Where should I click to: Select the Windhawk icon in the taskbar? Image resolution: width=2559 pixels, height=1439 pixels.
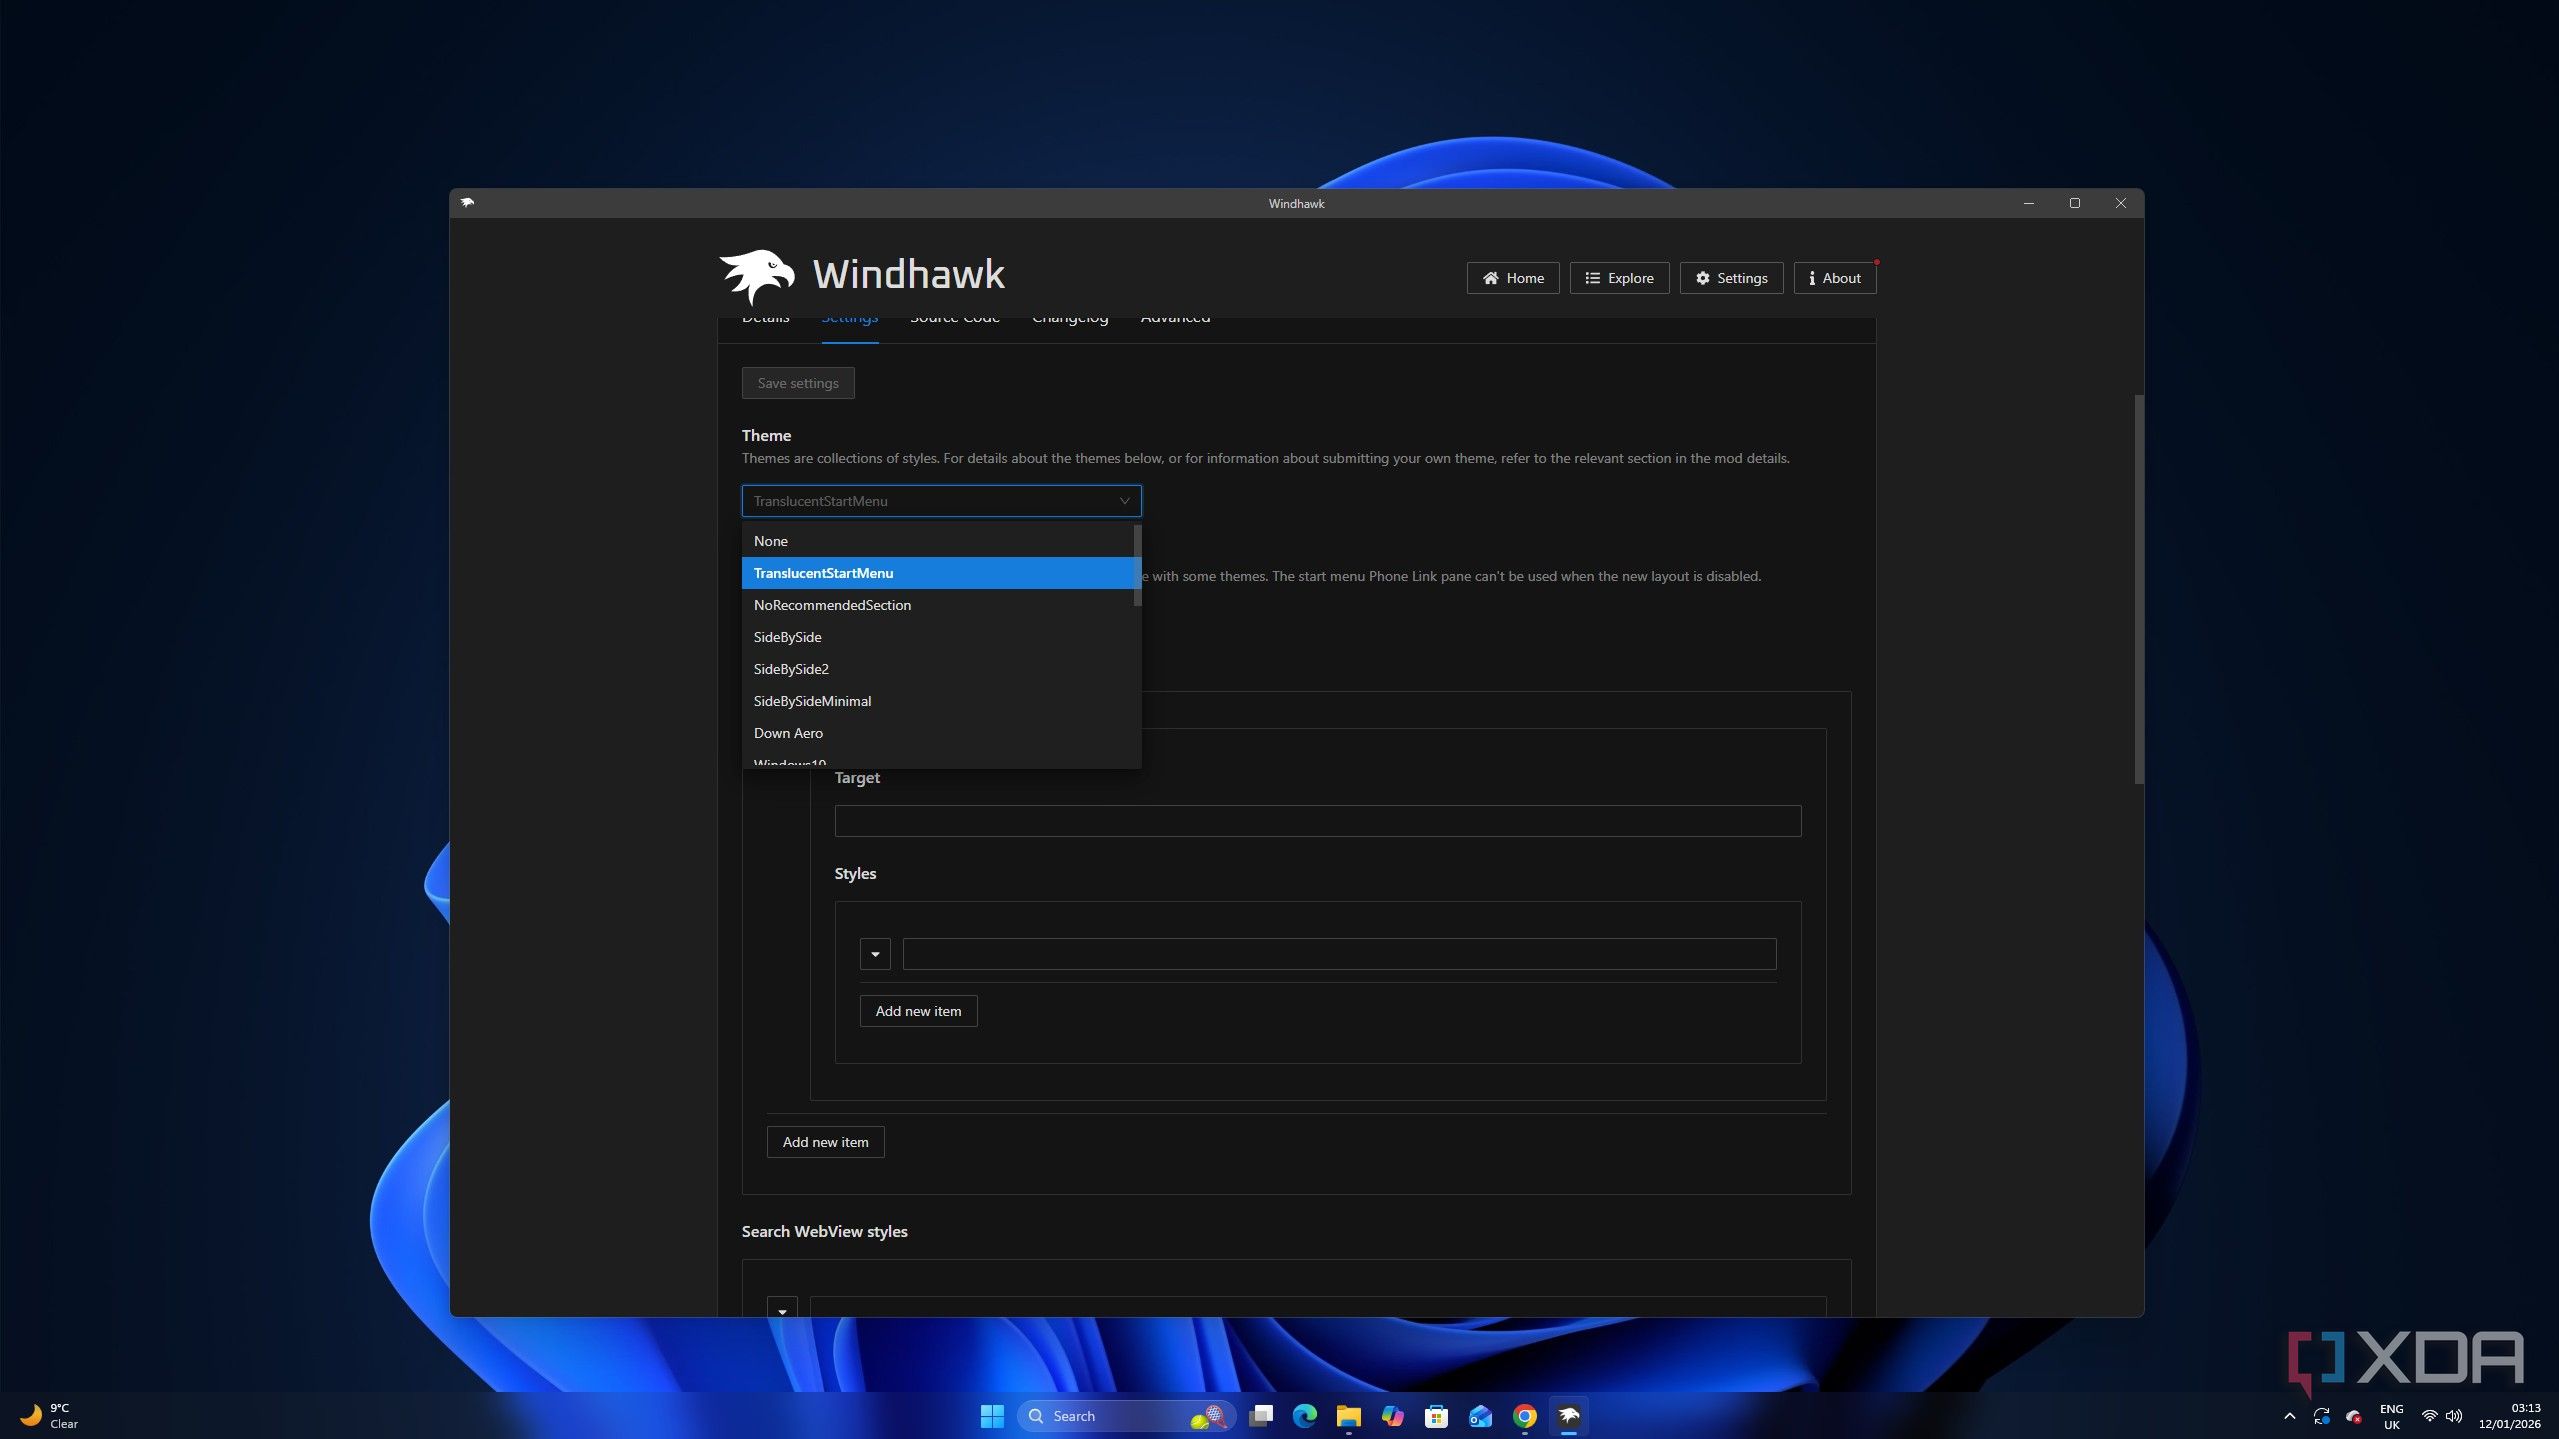(1568, 1416)
